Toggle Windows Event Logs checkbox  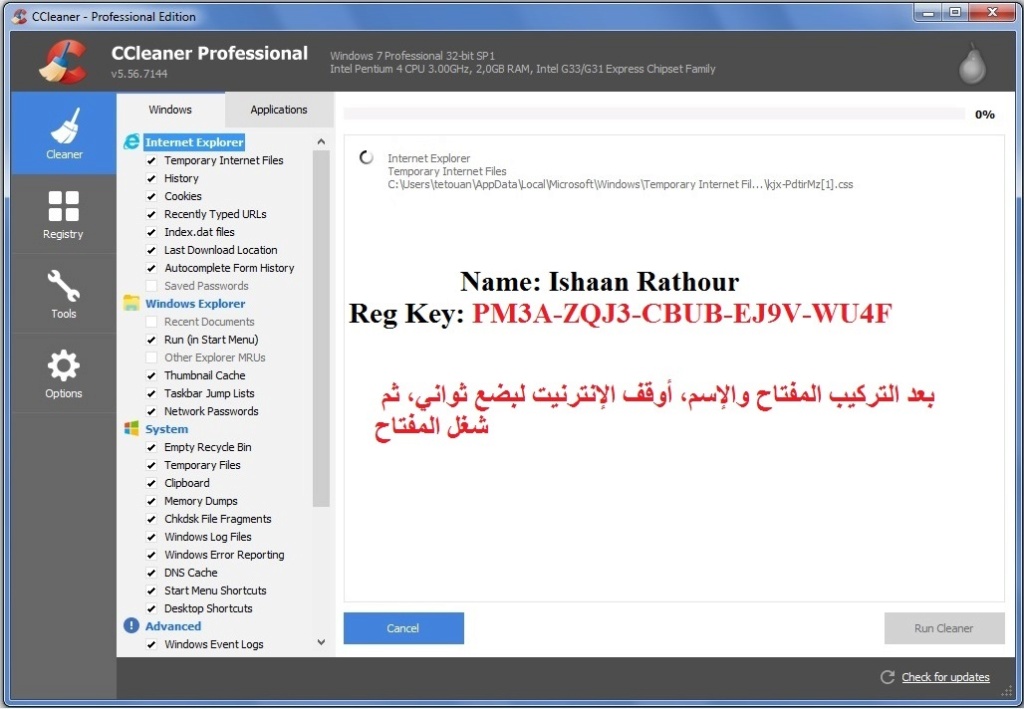coord(152,644)
